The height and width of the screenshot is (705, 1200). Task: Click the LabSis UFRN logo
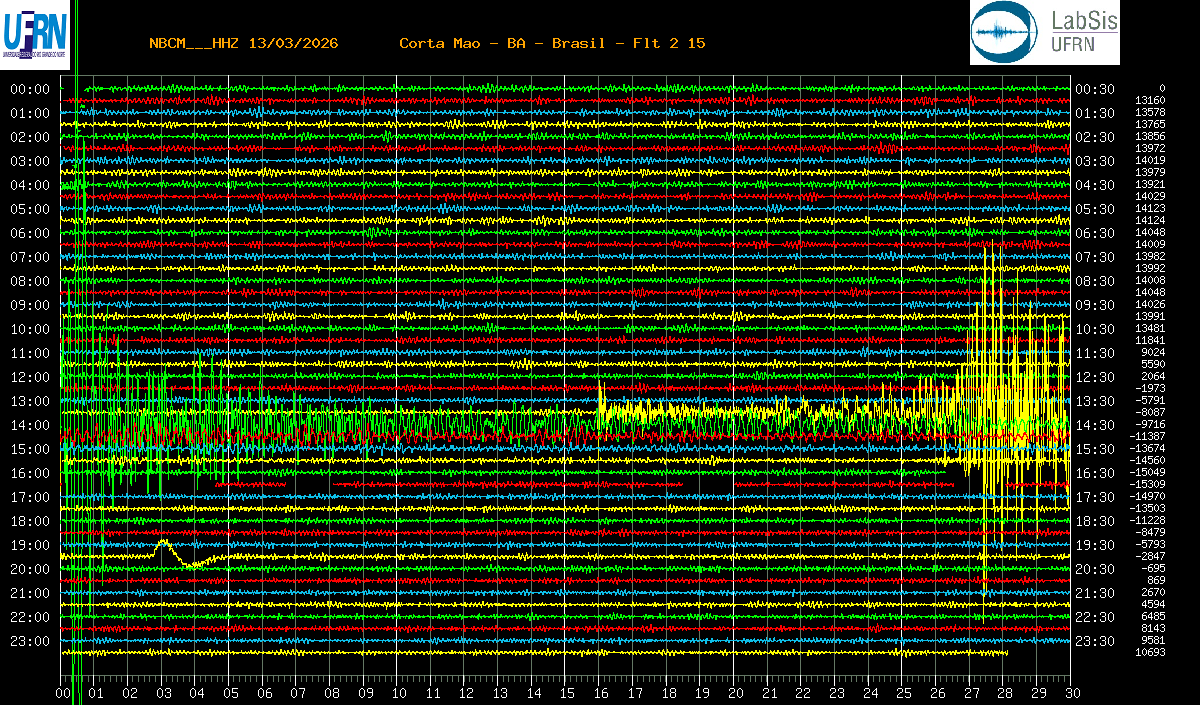[1044, 32]
